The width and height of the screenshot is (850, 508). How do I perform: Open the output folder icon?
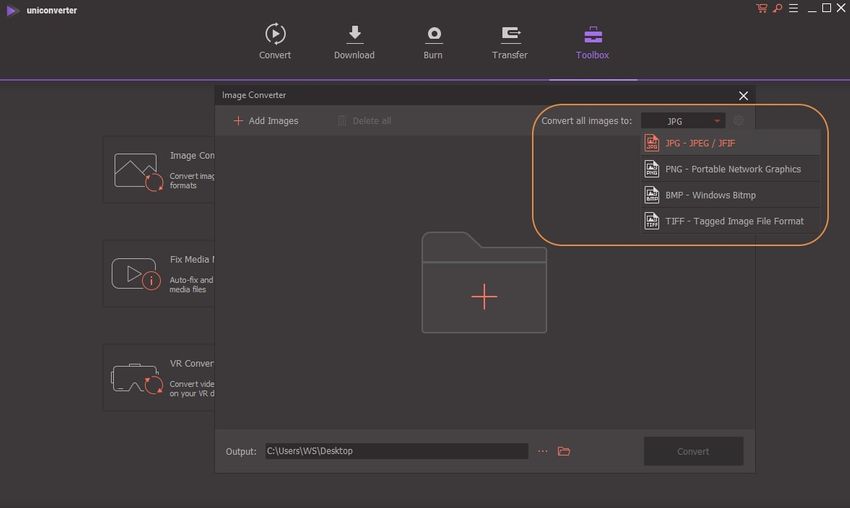[x=564, y=451]
